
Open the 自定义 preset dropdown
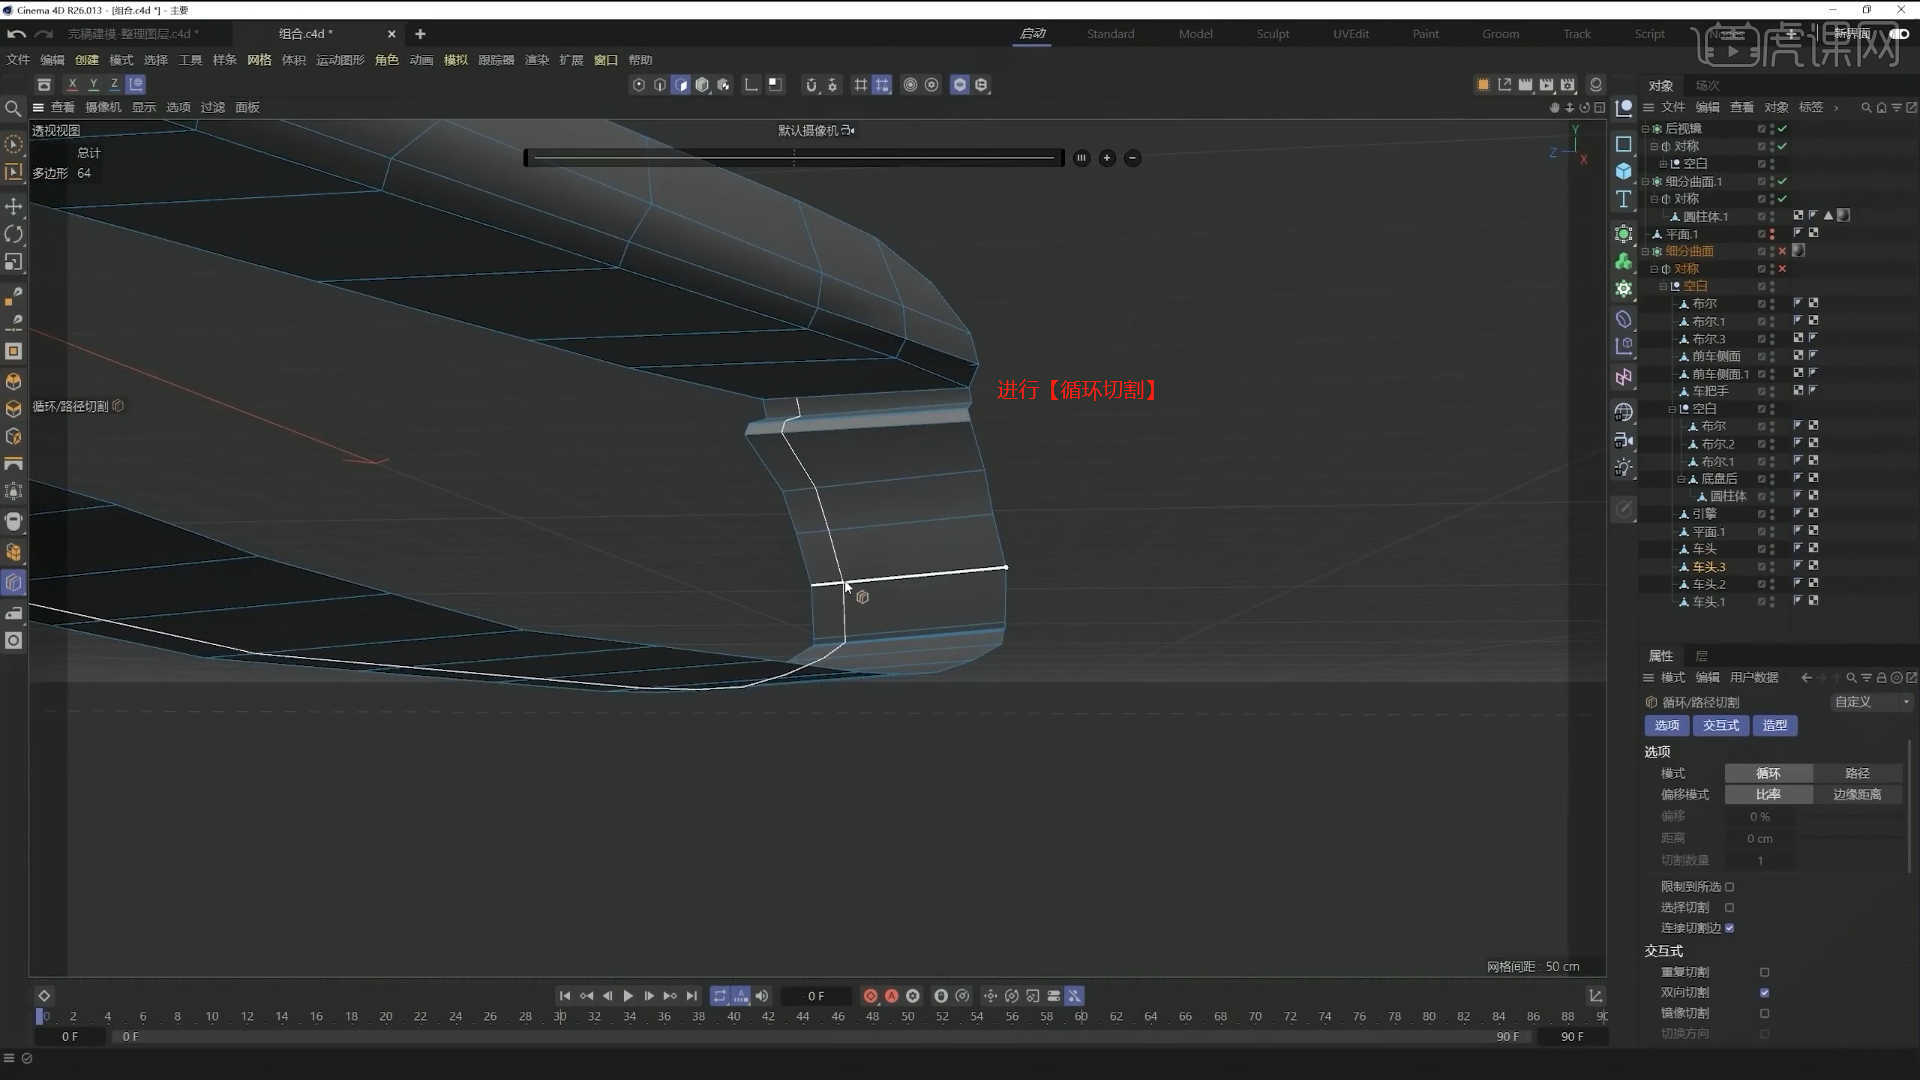tap(1872, 702)
